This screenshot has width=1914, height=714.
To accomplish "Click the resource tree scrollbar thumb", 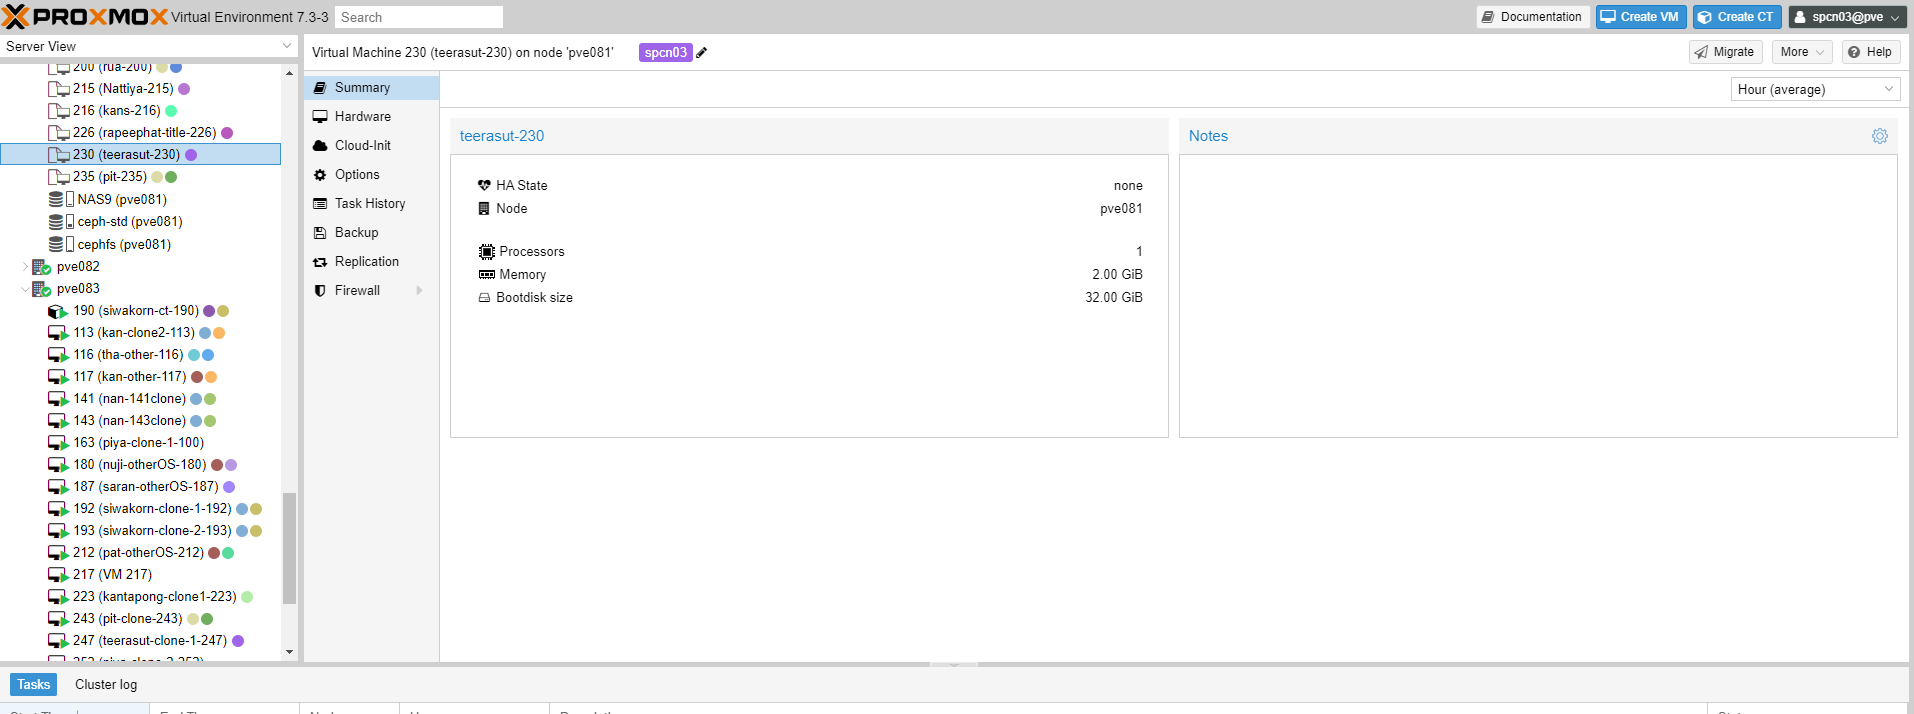I will (x=290, y=548).
